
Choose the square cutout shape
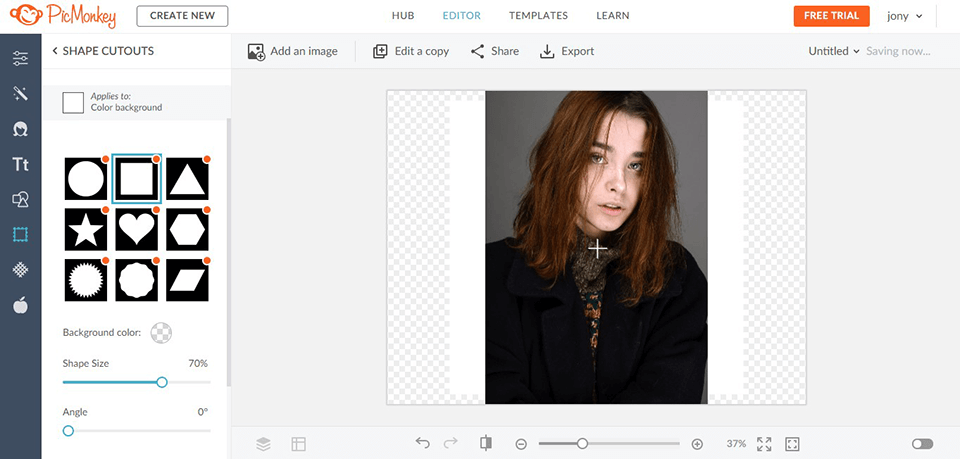137,179
